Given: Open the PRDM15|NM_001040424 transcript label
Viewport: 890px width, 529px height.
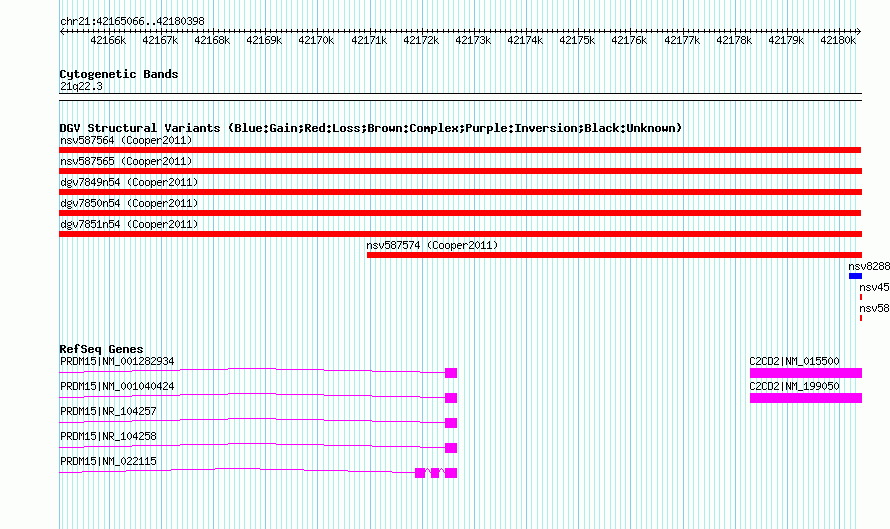Looking at the screenshot, I should point(117,386).
